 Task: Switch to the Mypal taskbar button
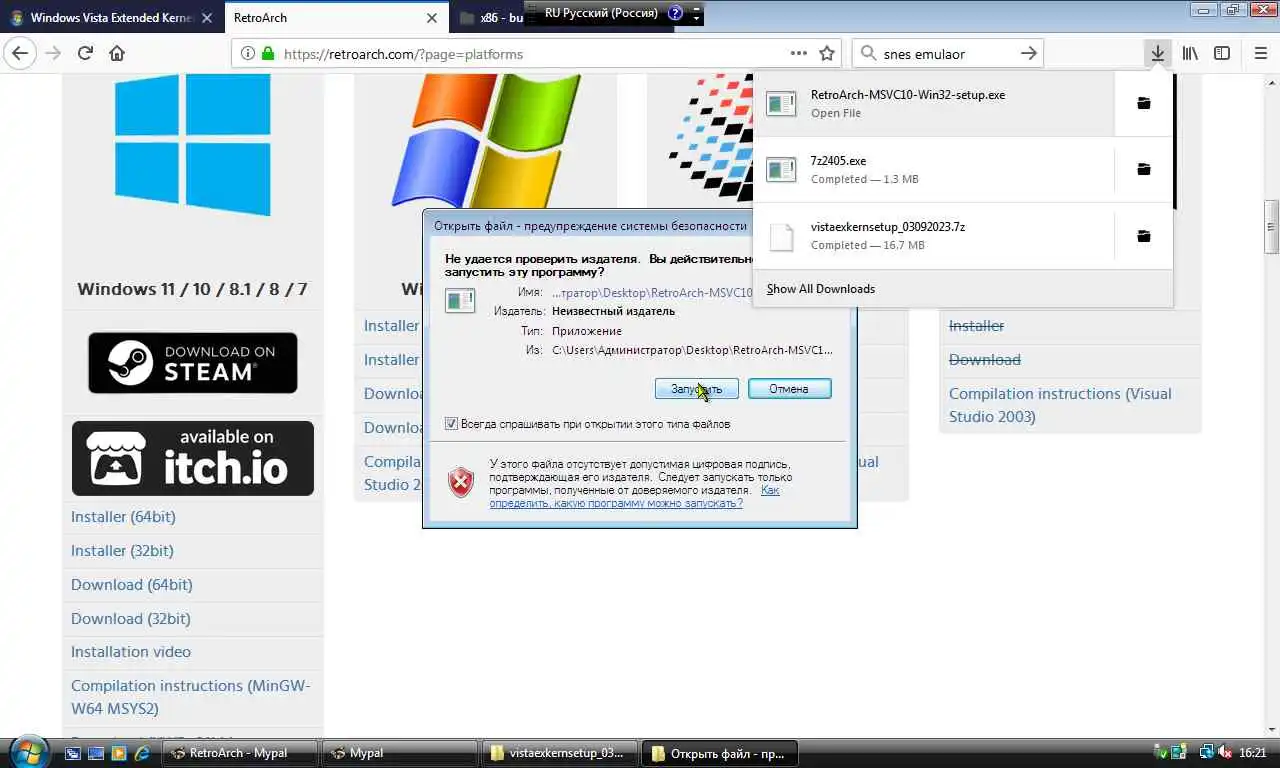[x=400, y=753]
